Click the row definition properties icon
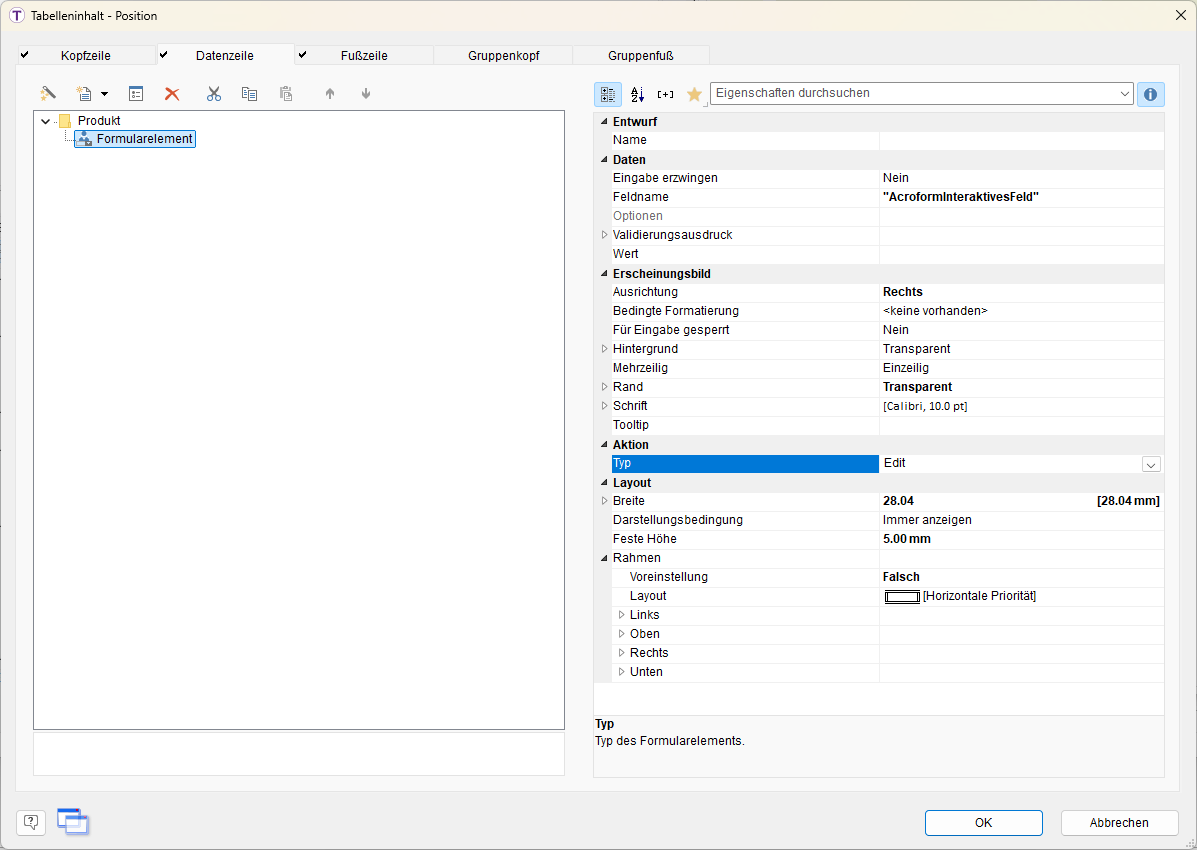 [136, 93]
